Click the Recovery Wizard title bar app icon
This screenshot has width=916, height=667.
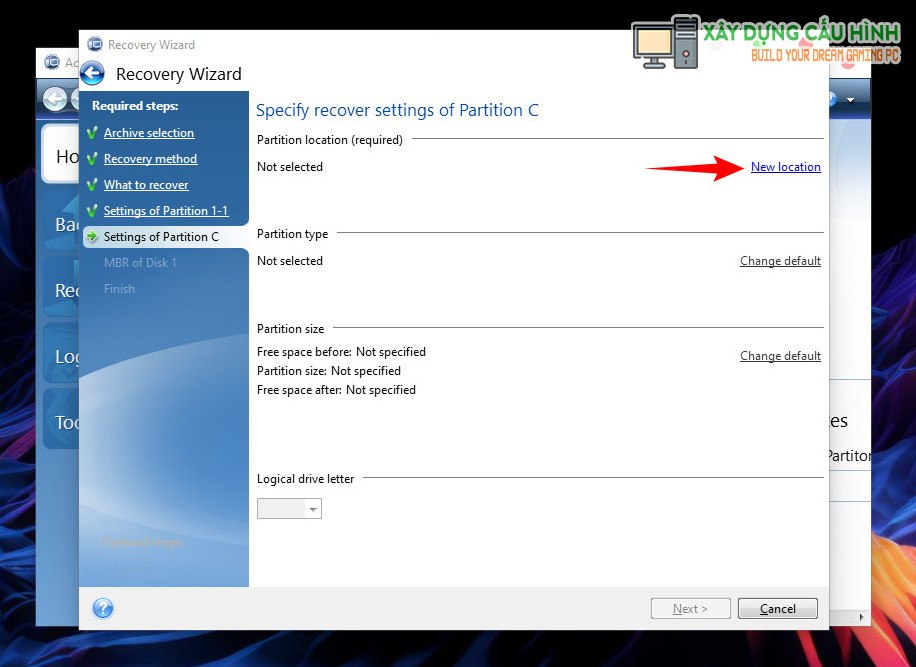point(95,44)
